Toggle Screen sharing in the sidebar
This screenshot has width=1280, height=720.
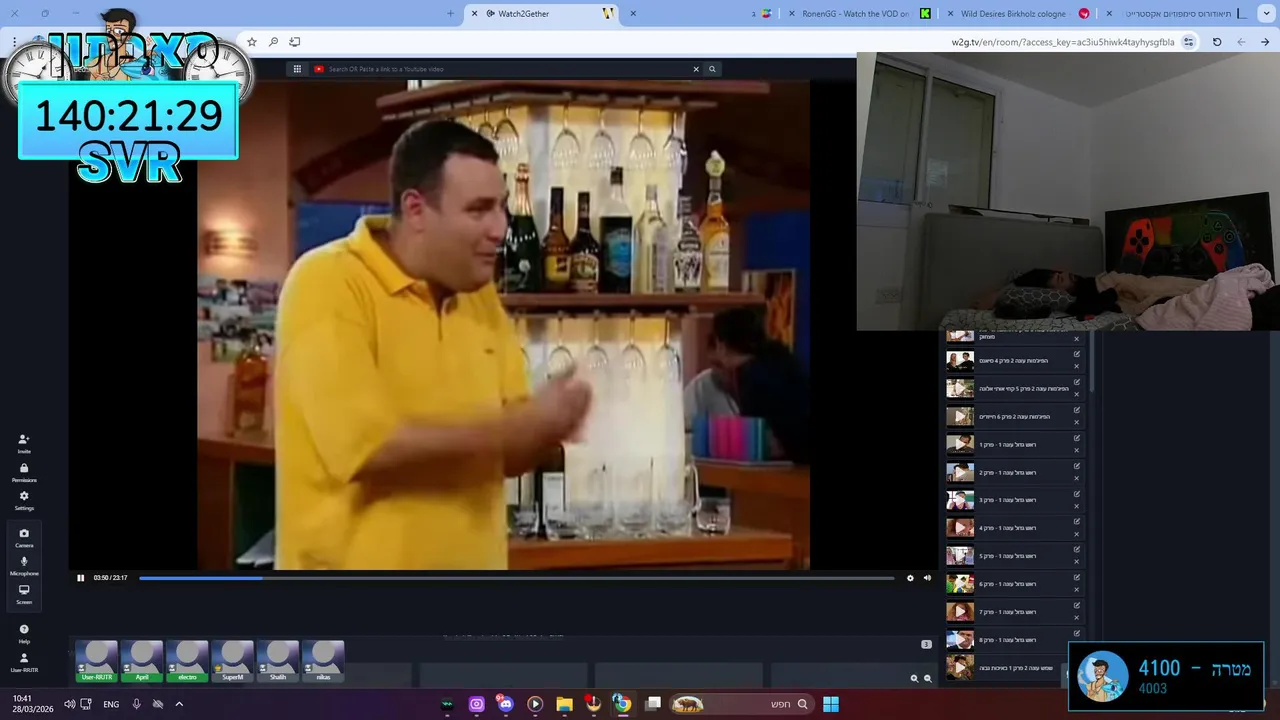coord(24,594)
